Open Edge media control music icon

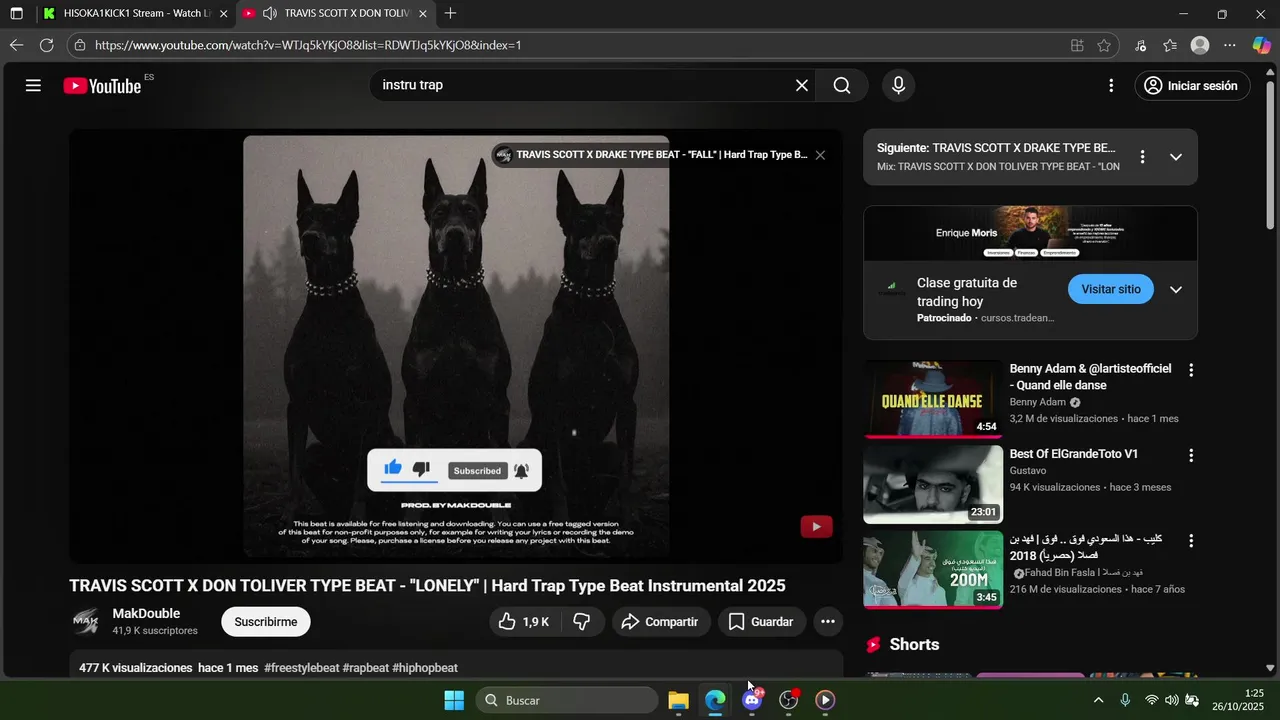pos(1141,45)
